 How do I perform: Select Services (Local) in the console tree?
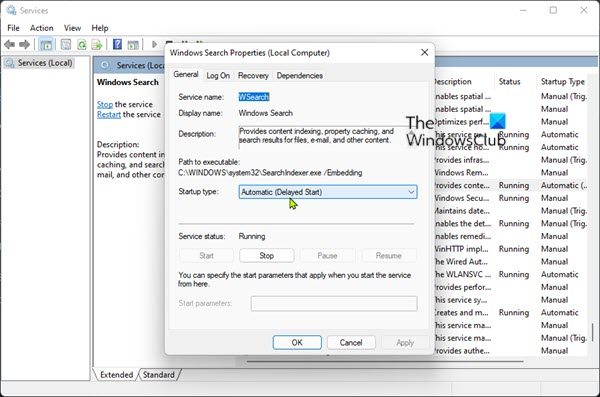pyautogui.click(x=39, y=63)
